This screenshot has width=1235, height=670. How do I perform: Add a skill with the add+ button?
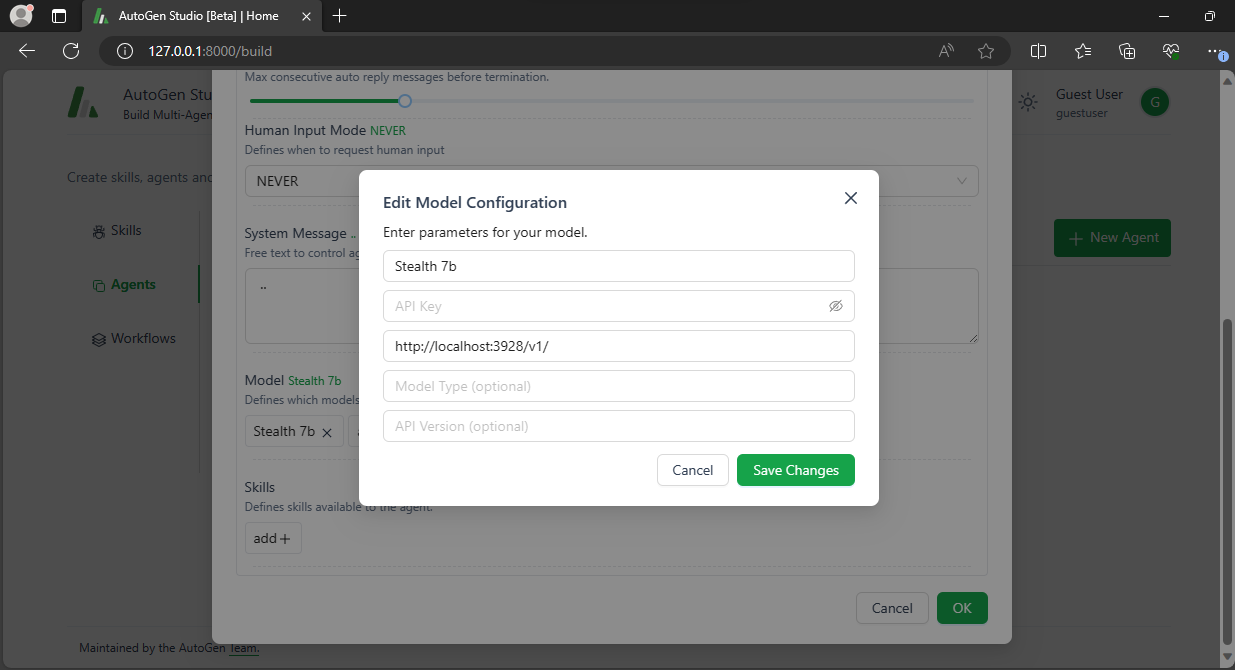click(x=273, y=538)
